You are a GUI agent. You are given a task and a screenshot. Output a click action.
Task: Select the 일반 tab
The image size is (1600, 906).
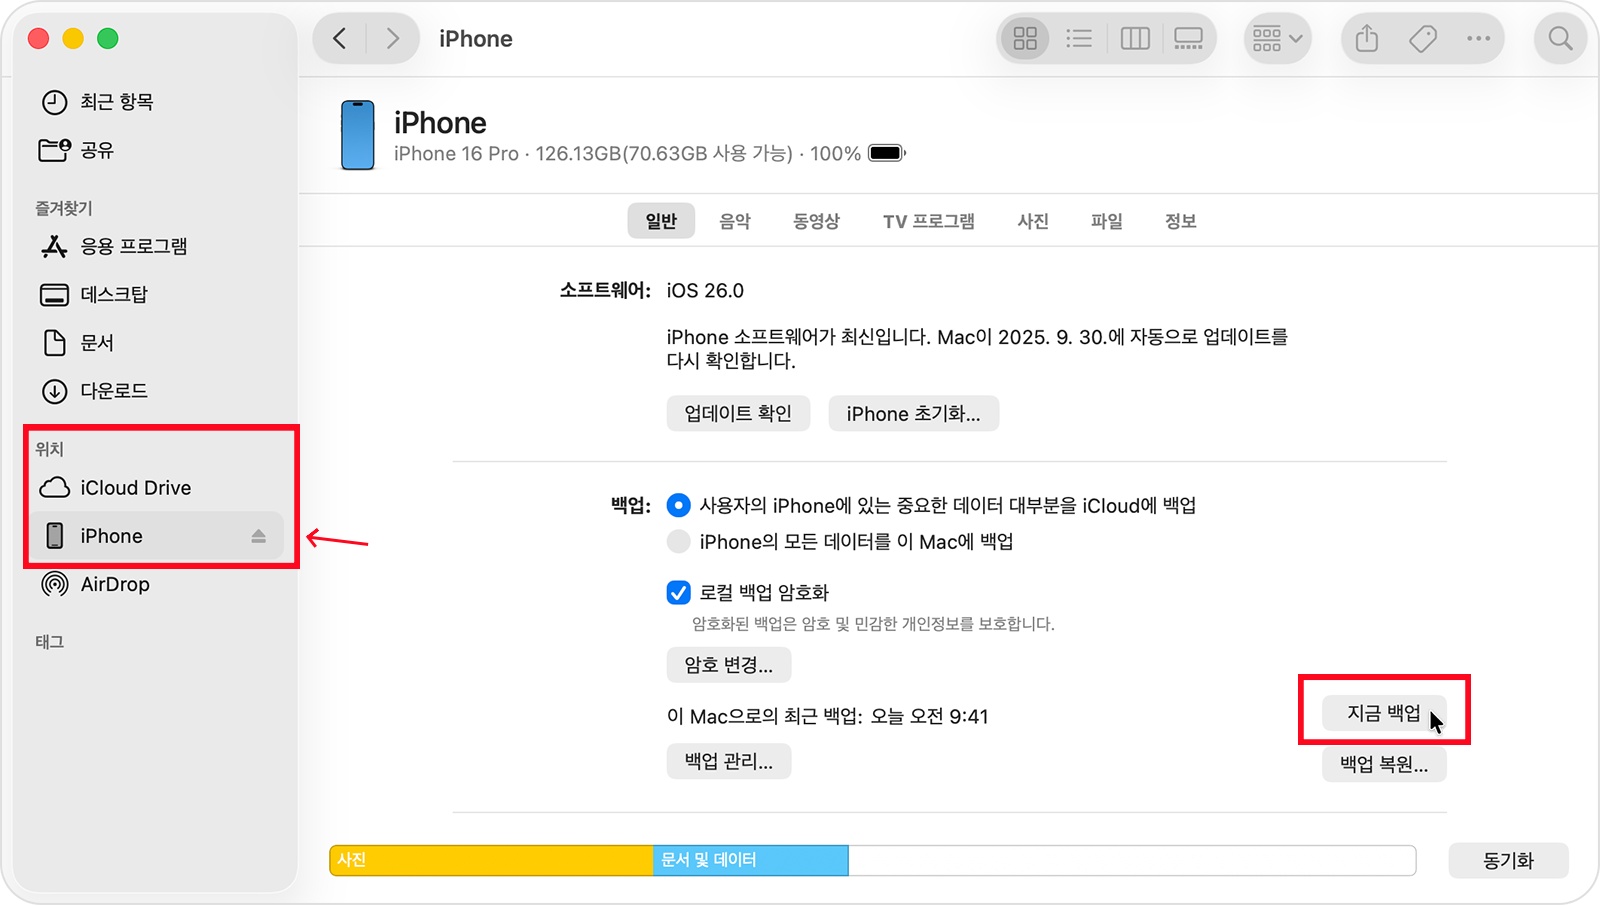(661, 221)
